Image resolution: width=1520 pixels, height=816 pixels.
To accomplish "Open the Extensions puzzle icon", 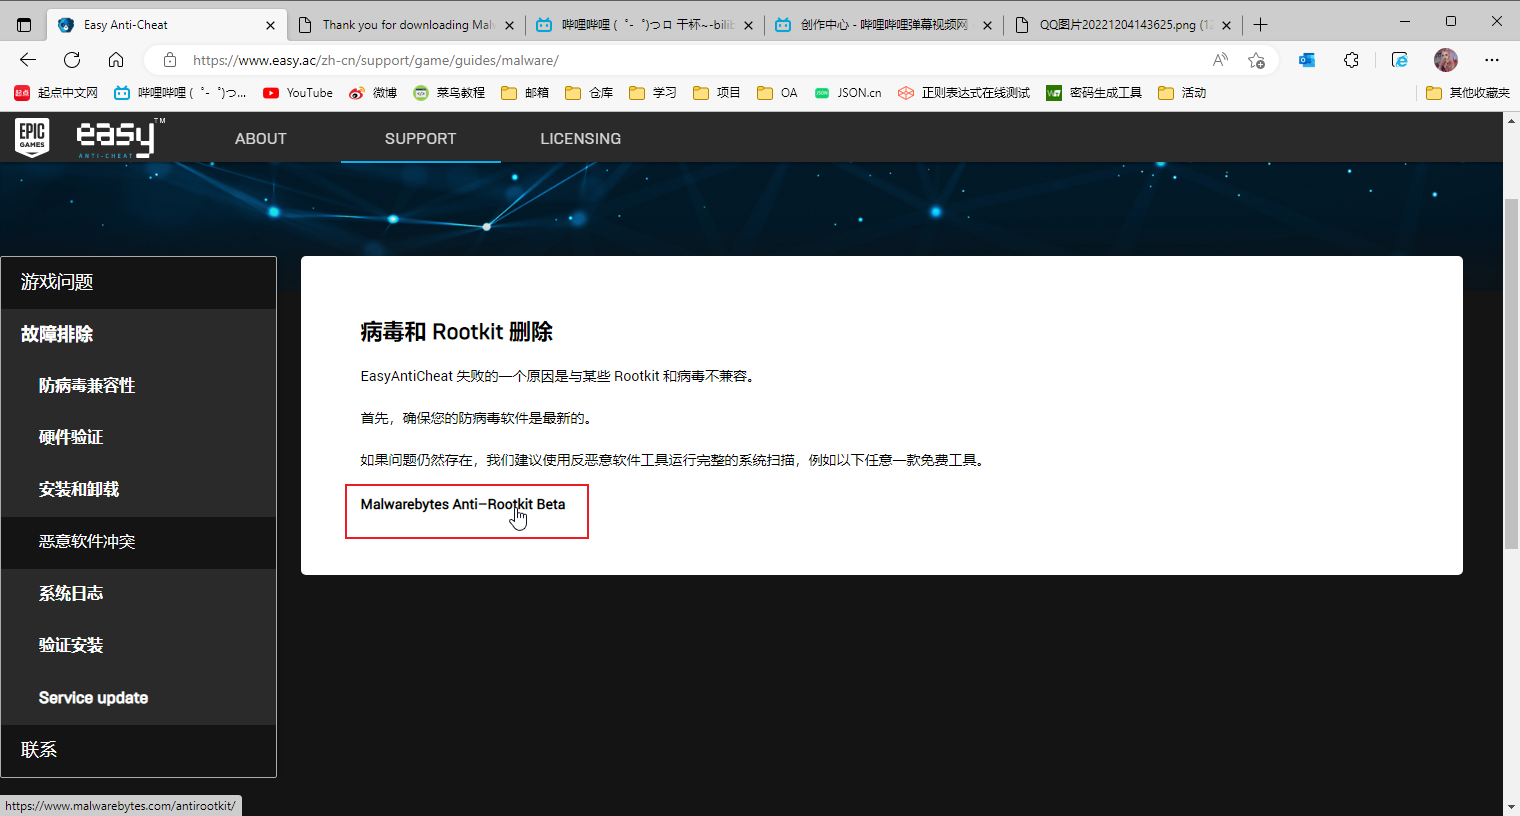I will tap(1351, 60).
